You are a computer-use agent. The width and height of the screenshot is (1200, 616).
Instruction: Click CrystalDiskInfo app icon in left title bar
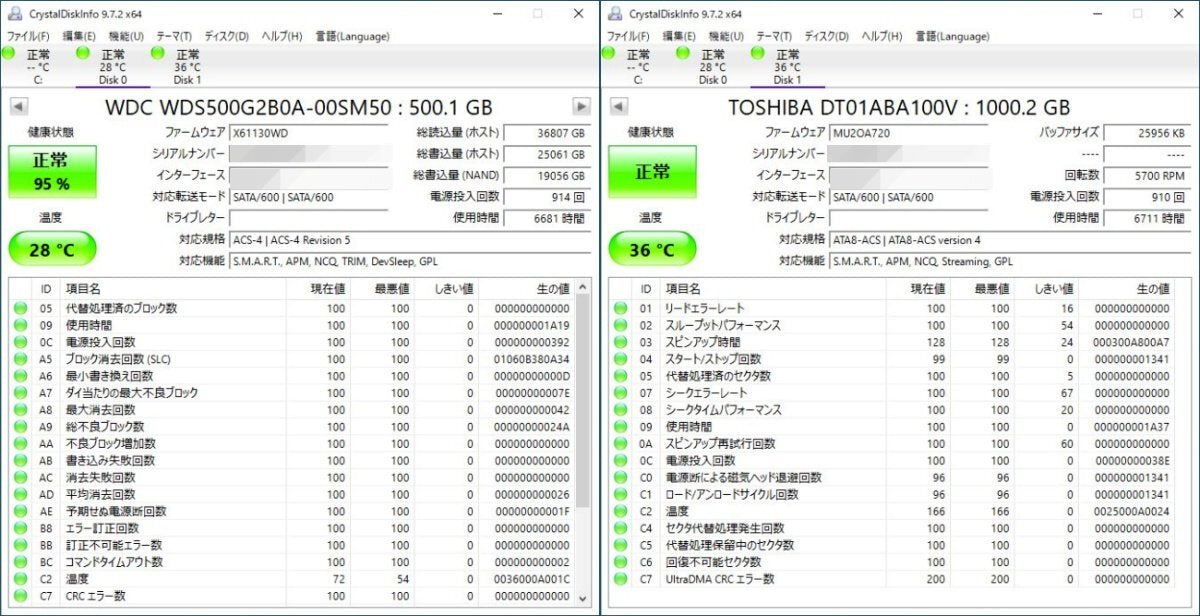click(x=15, y=14)
